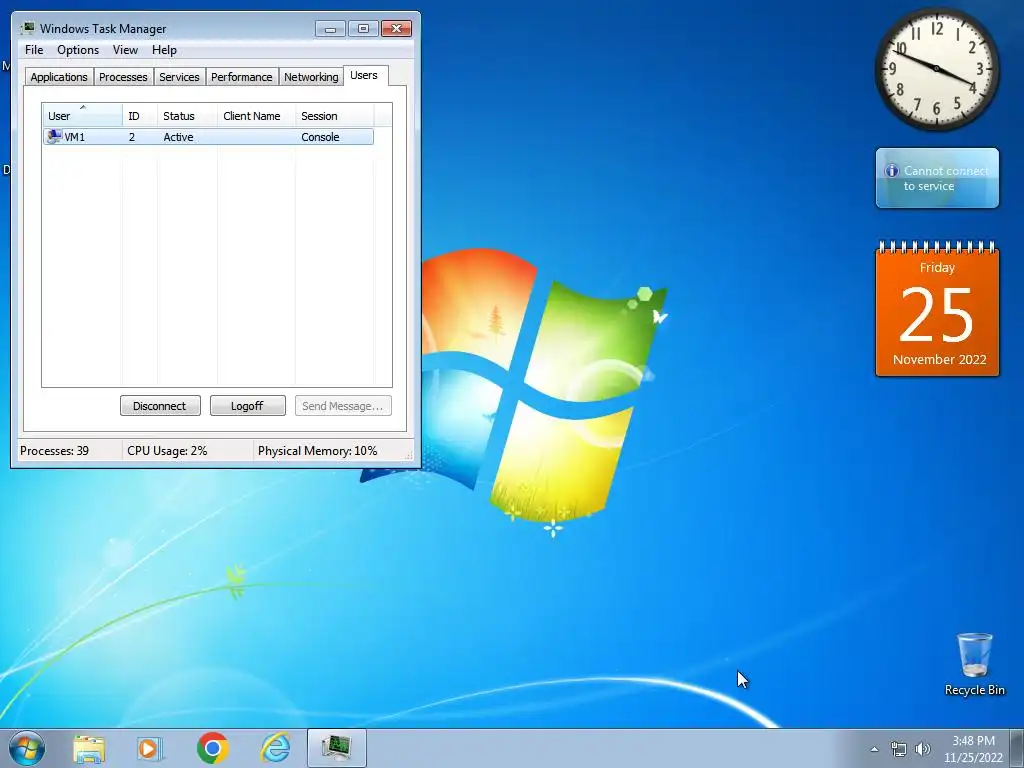1024x768 pixels.
Task: Select the VM1 user name
Action: 74,137
